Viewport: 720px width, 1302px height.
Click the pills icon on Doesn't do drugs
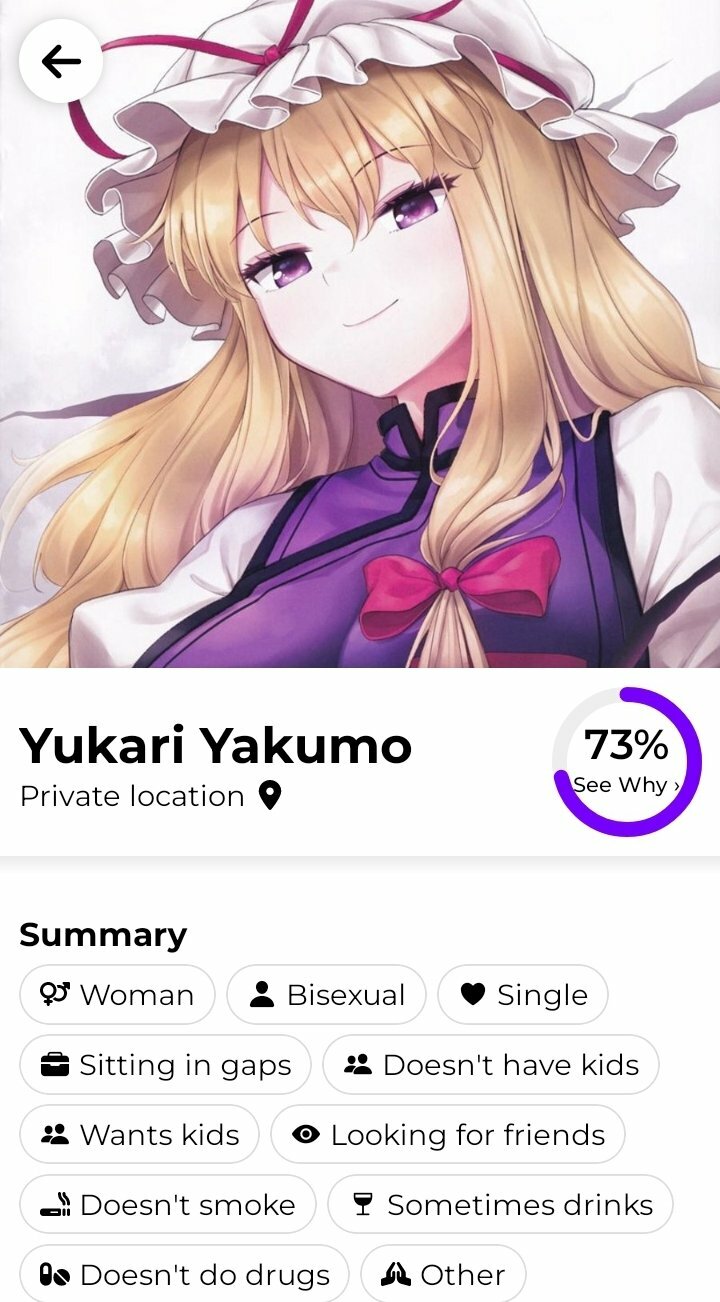coord(54,1275)
